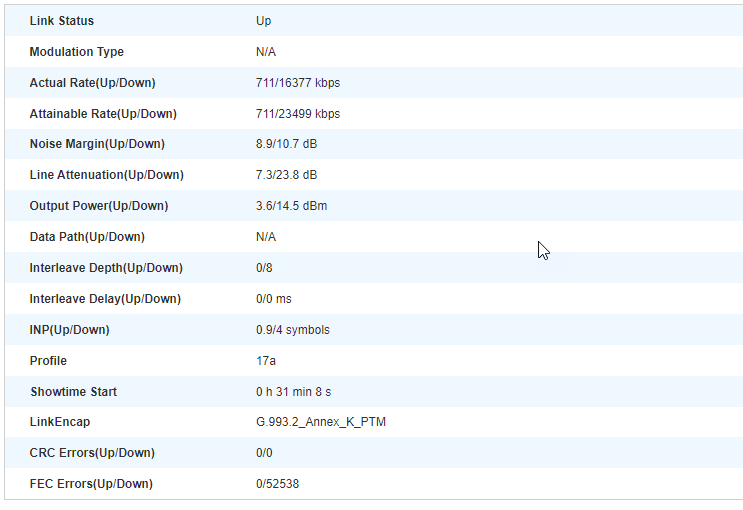Viewport: 743px width, 510px height.
Task: Select the Actual Rate(Up/Down) label
Action: (92, 82)
